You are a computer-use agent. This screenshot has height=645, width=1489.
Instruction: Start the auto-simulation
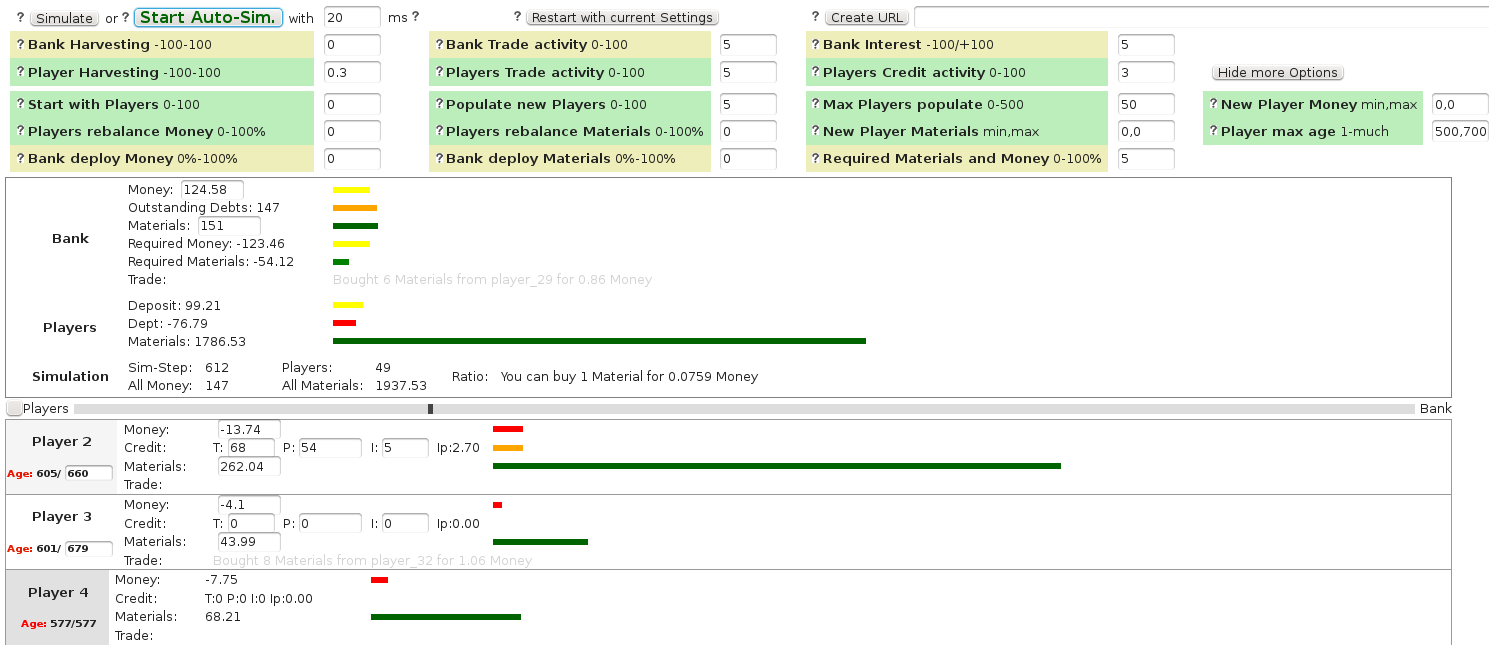click(207, 17)
